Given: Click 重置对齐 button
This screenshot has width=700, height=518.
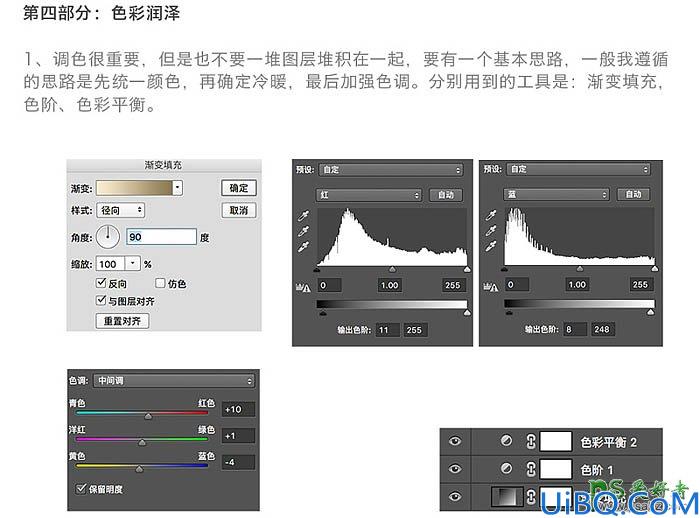Looking at the screenshot, I should point(122,321).
